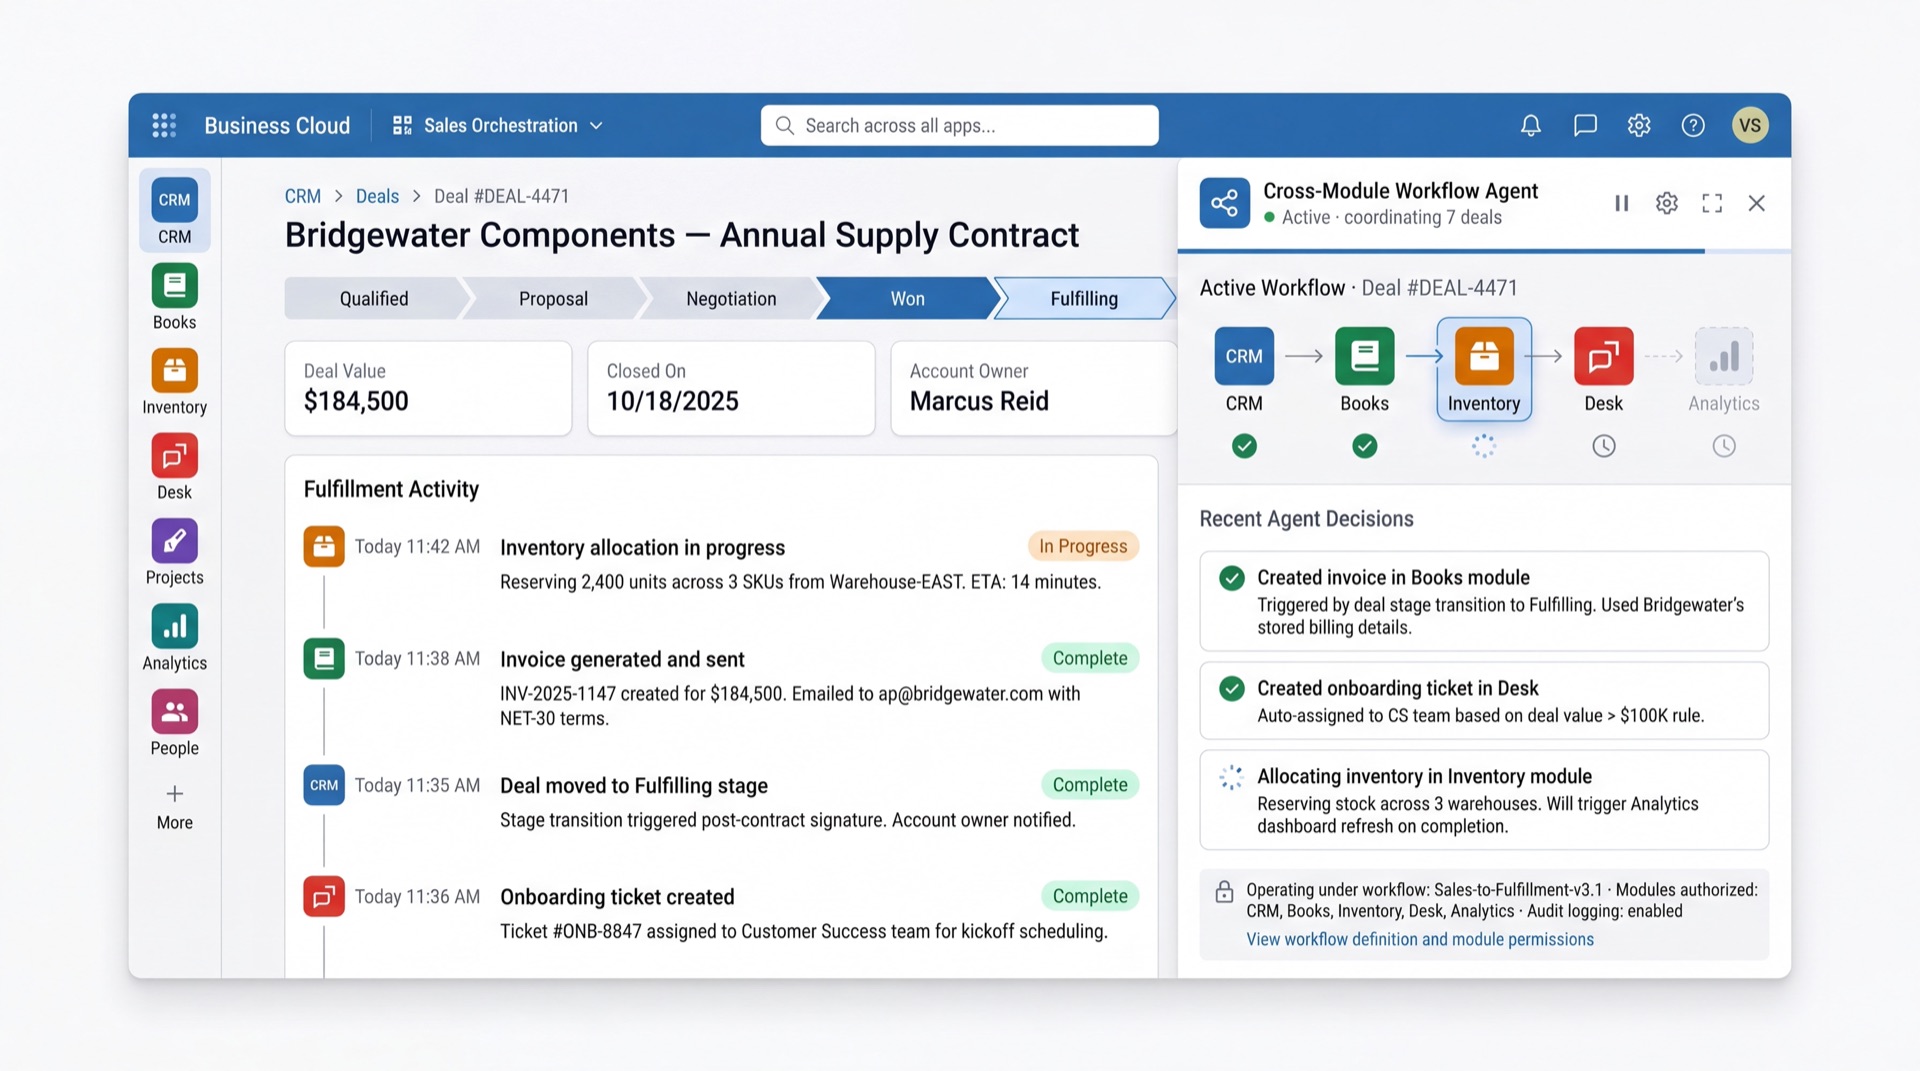
Task: Click the Deal moved CRM activity icon
Action: pyautogui.click(x=324, y=785)
